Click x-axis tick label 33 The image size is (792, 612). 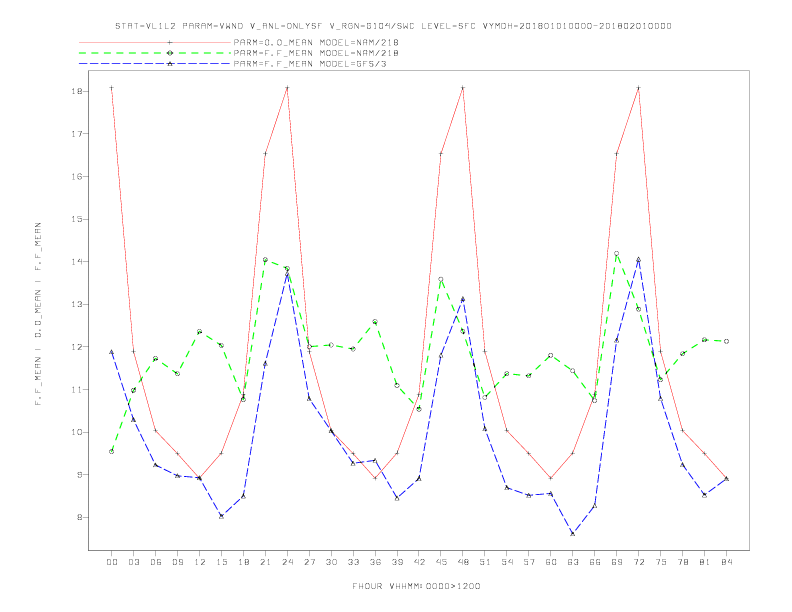point(353,562)
